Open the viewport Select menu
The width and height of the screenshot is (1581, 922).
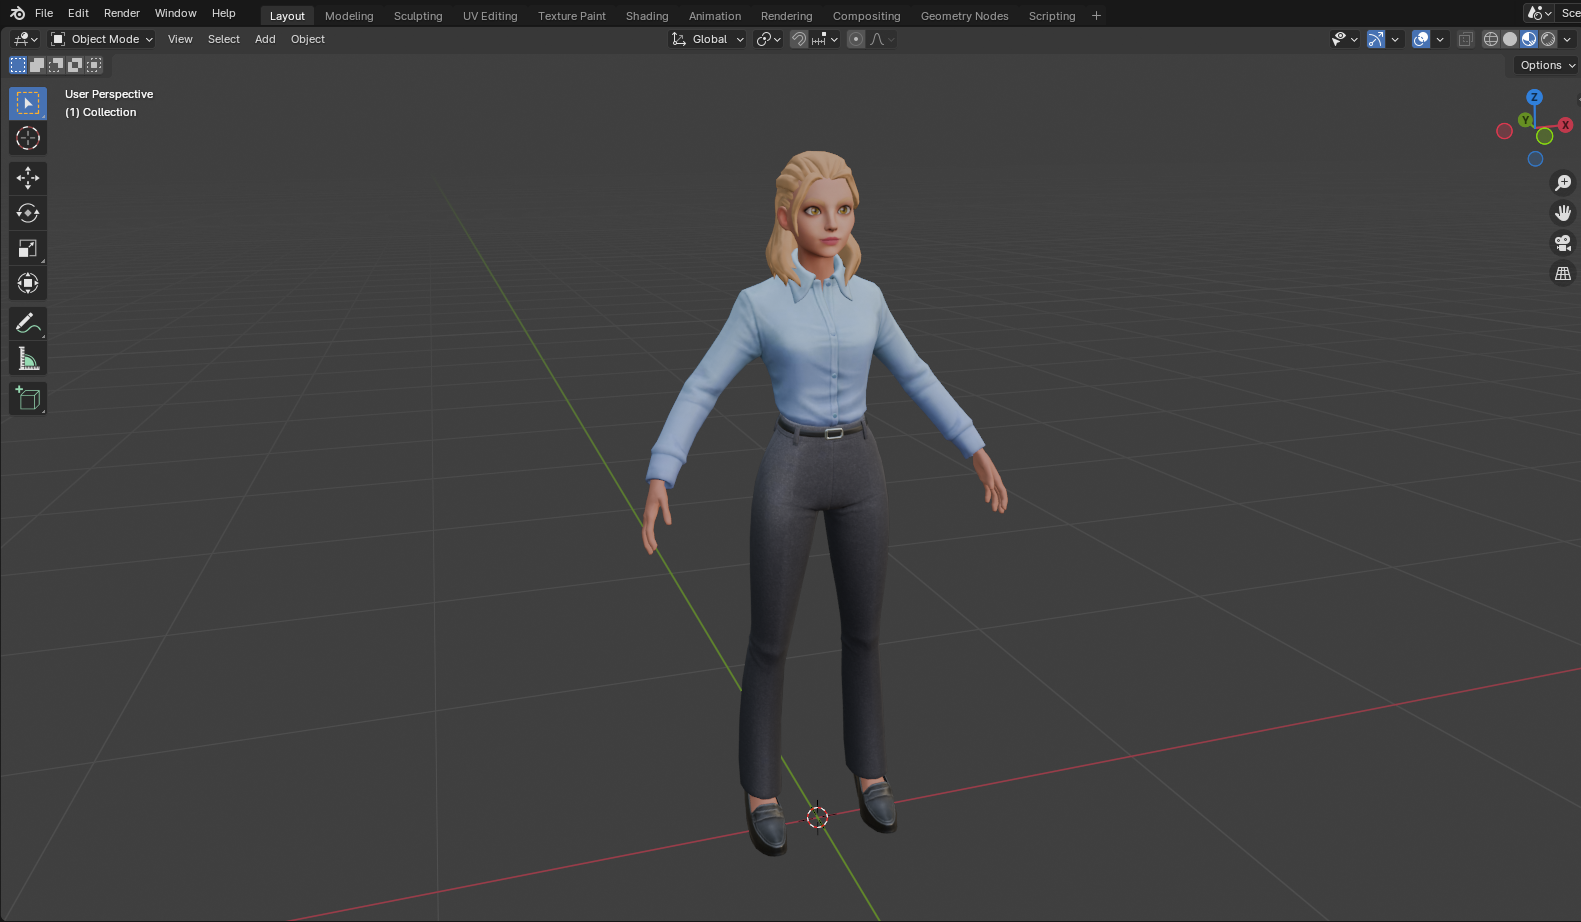tap(224, 39)
